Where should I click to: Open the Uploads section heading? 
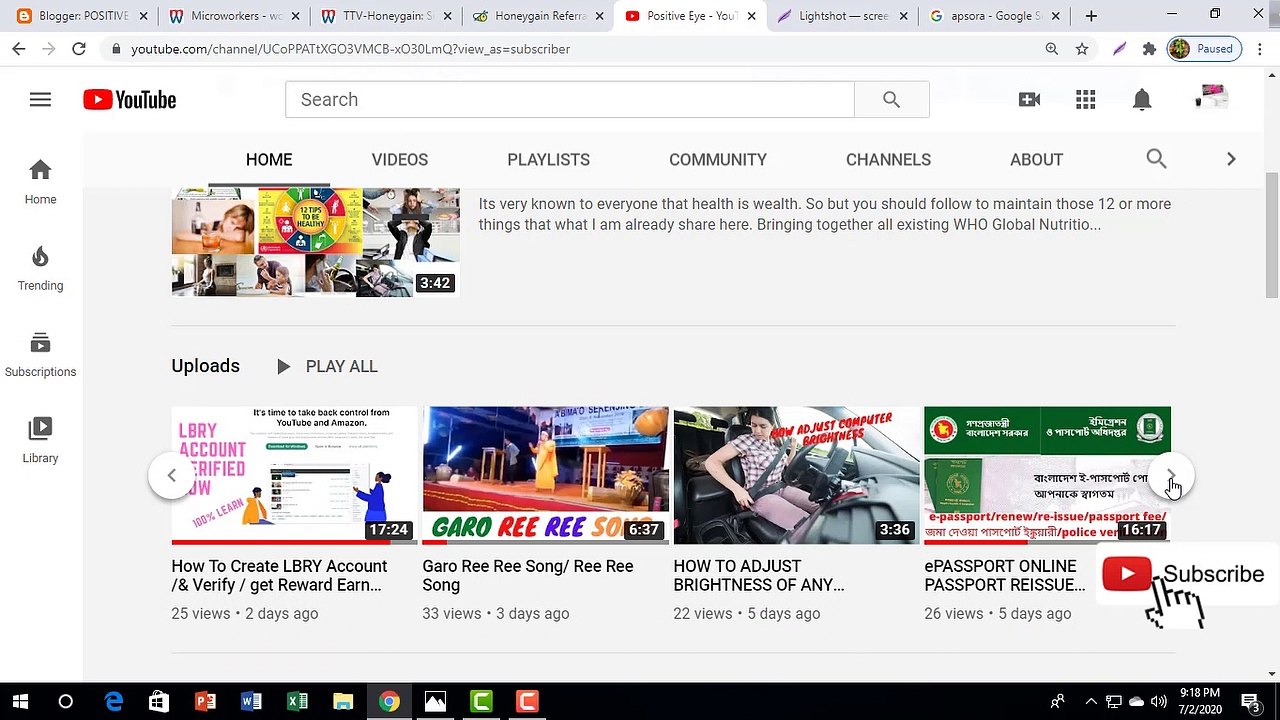pos(205,366)
